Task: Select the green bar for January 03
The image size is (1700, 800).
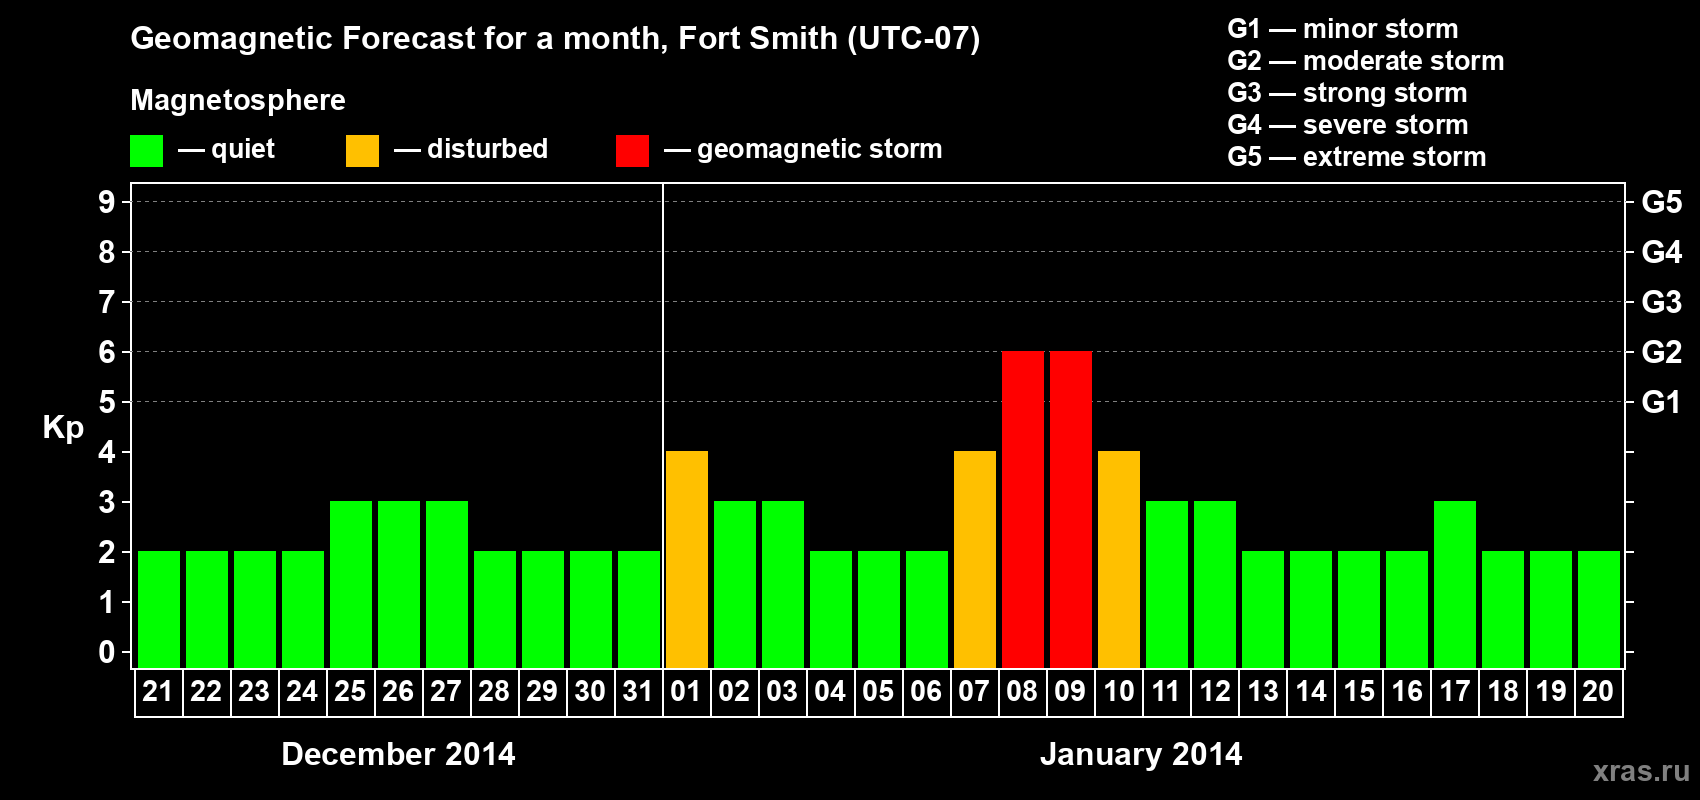Action: pos(782,585)
